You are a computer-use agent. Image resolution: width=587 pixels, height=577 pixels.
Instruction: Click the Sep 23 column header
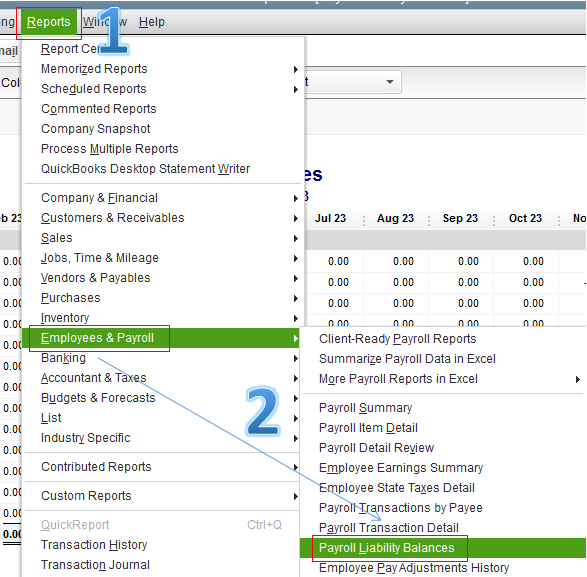(x=460, y=218)
